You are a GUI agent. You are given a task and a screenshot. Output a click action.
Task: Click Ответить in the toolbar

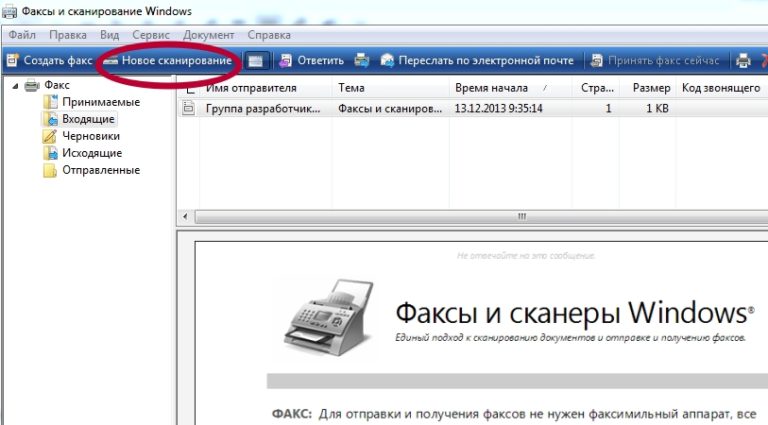pyautogui.click(x=312, y=61)
